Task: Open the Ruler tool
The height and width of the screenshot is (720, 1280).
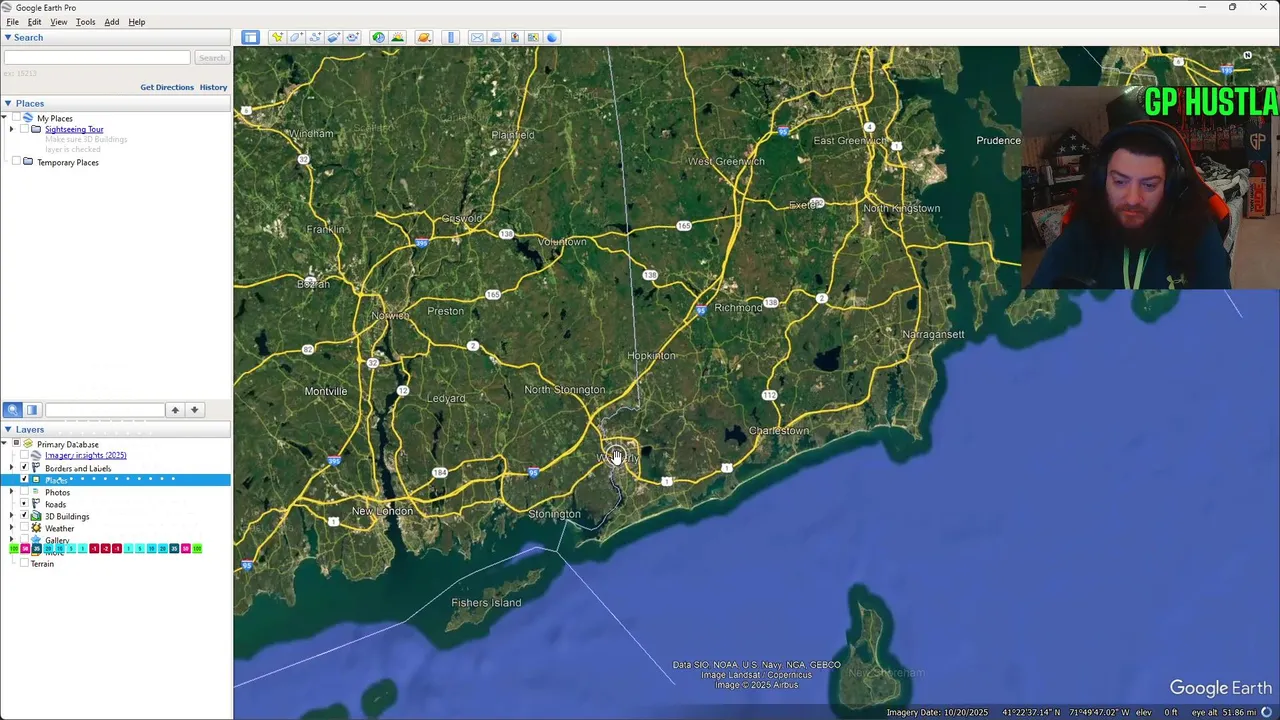Action: tap(451, 37)
